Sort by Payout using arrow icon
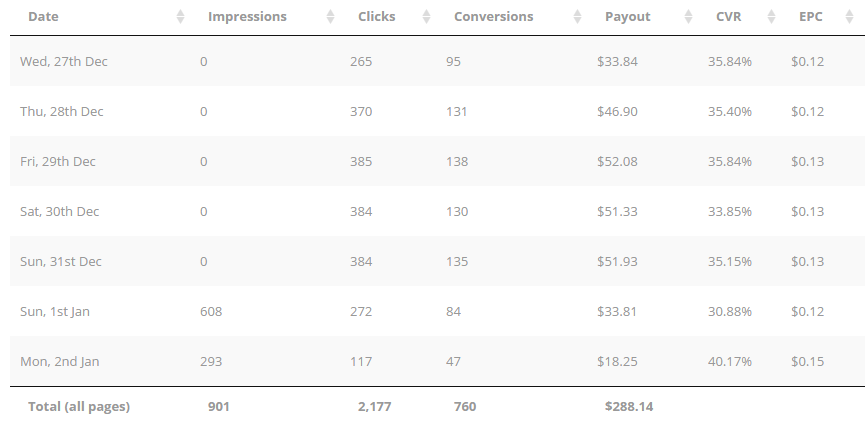Viewport: 865px width, 425px height. pos(688,17)
